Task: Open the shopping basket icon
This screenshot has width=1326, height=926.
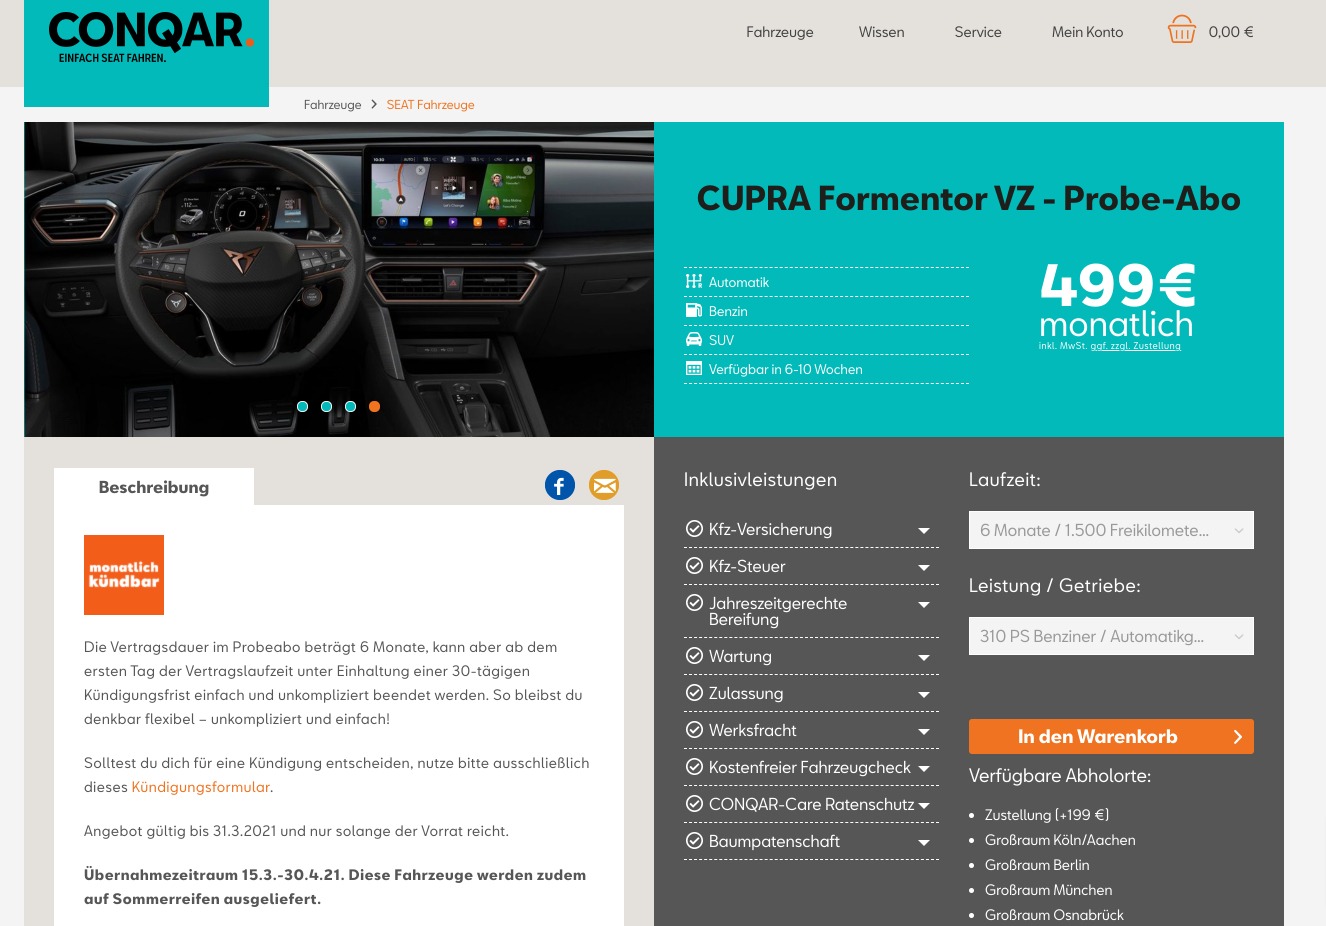Action: tap(1182, 30)
